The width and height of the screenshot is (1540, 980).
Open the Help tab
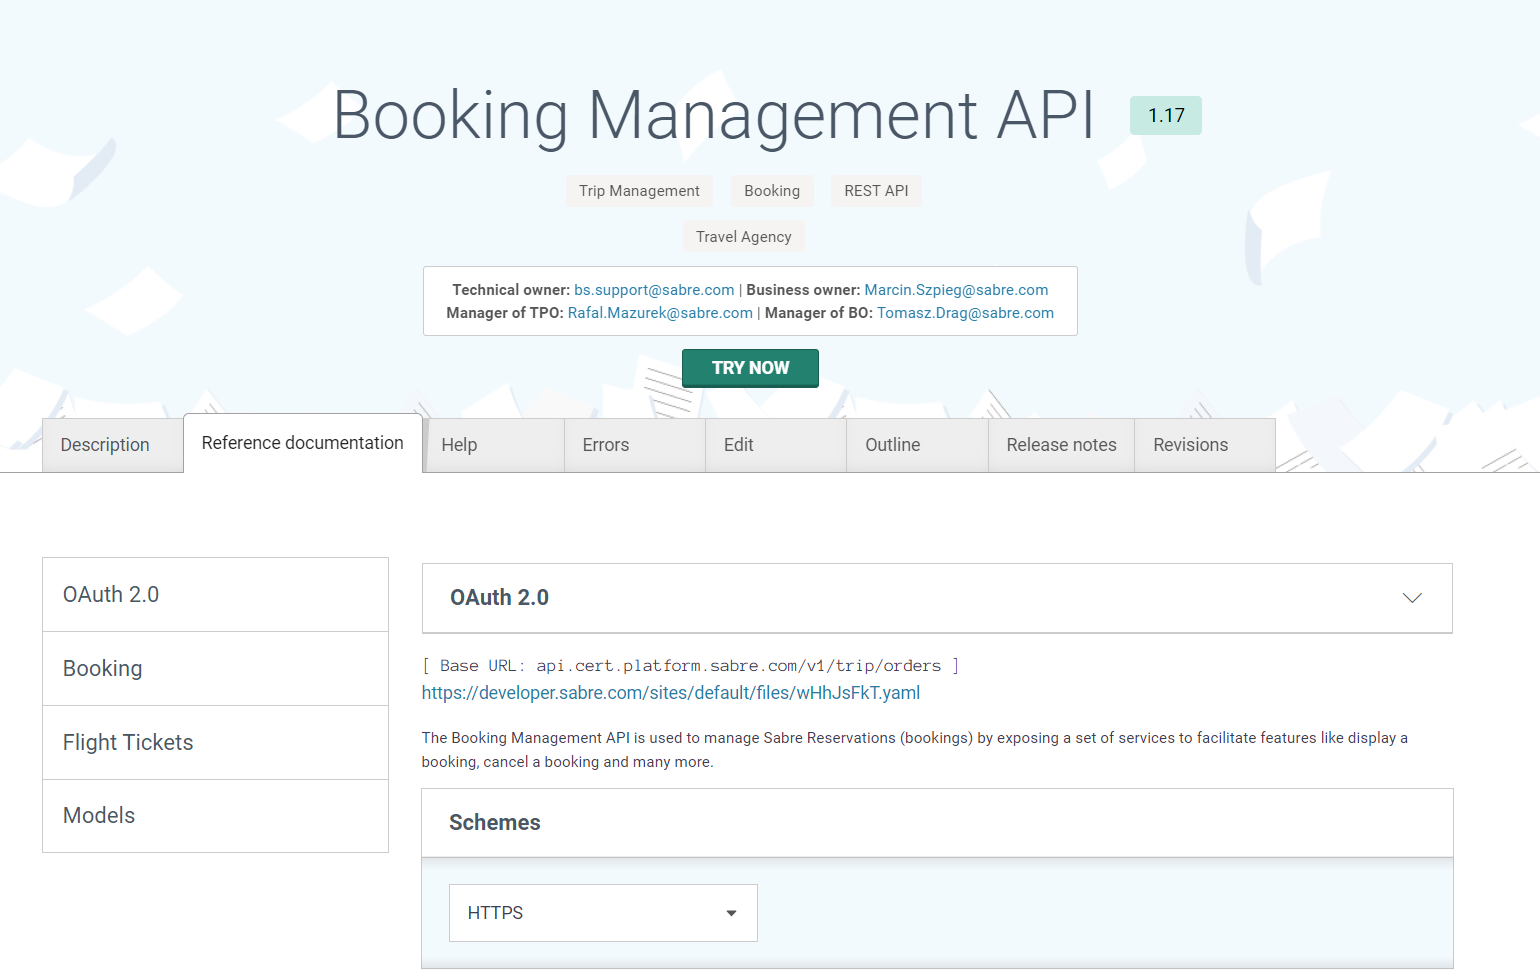click(494, 445)
